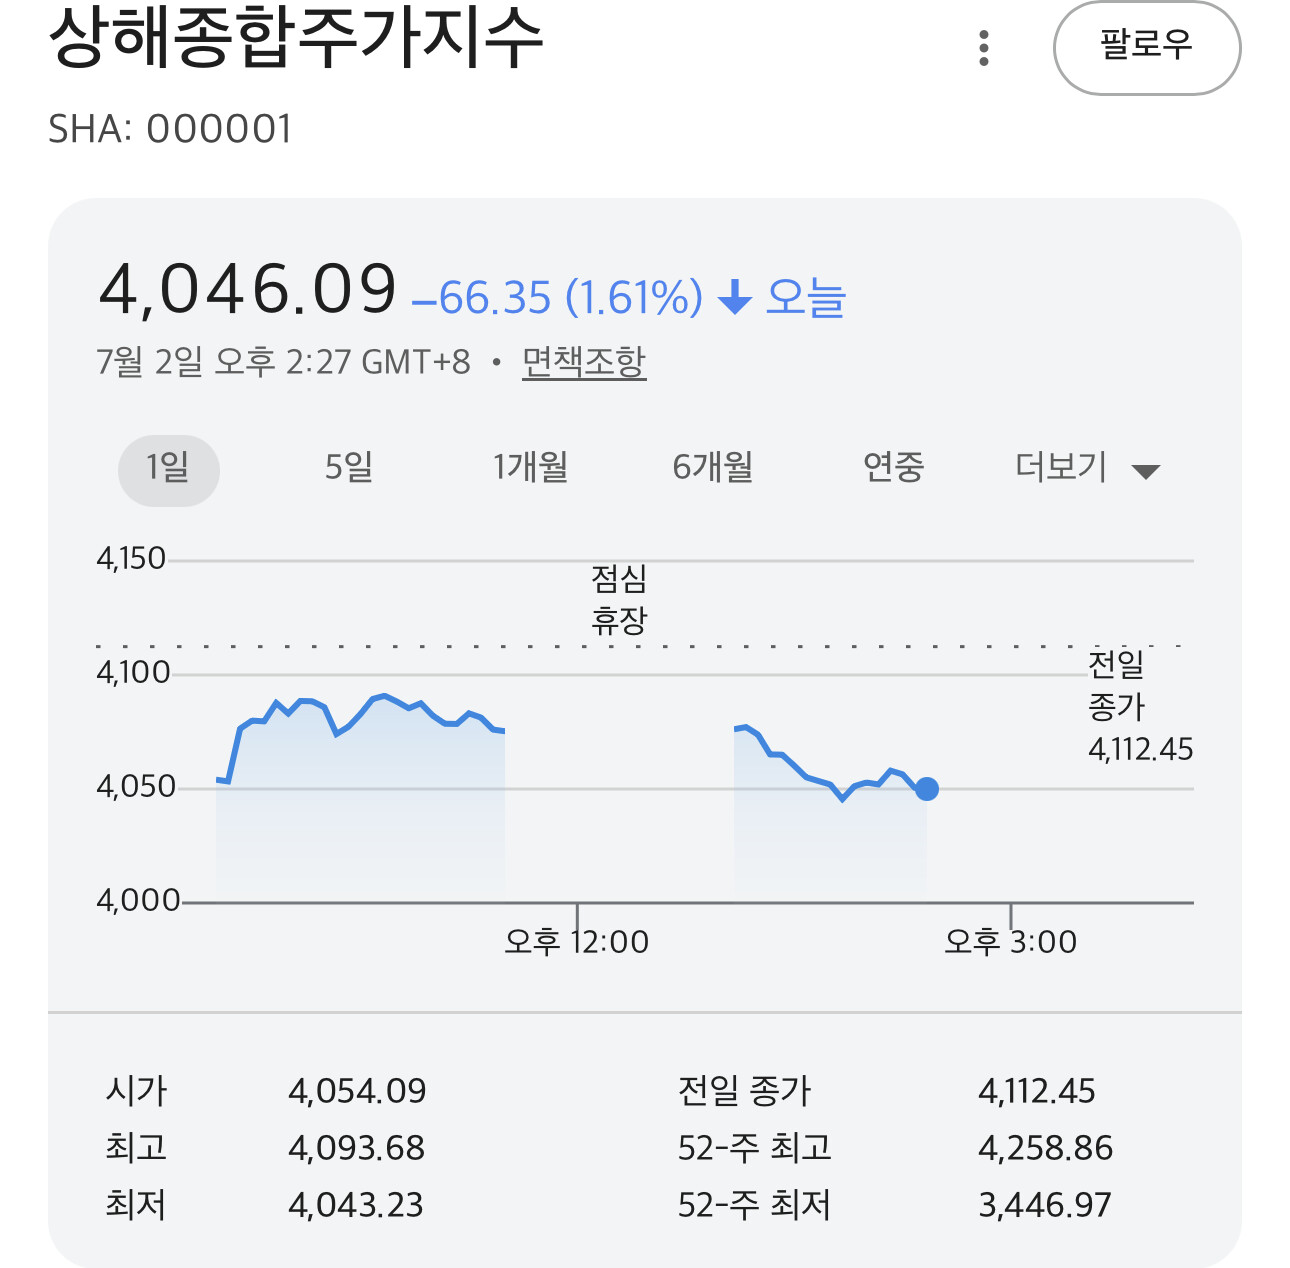Click the 전일 종가 4,112.45 chart label
Viewport: 1290px width, 1268px height.
[x=1140, y=706]
